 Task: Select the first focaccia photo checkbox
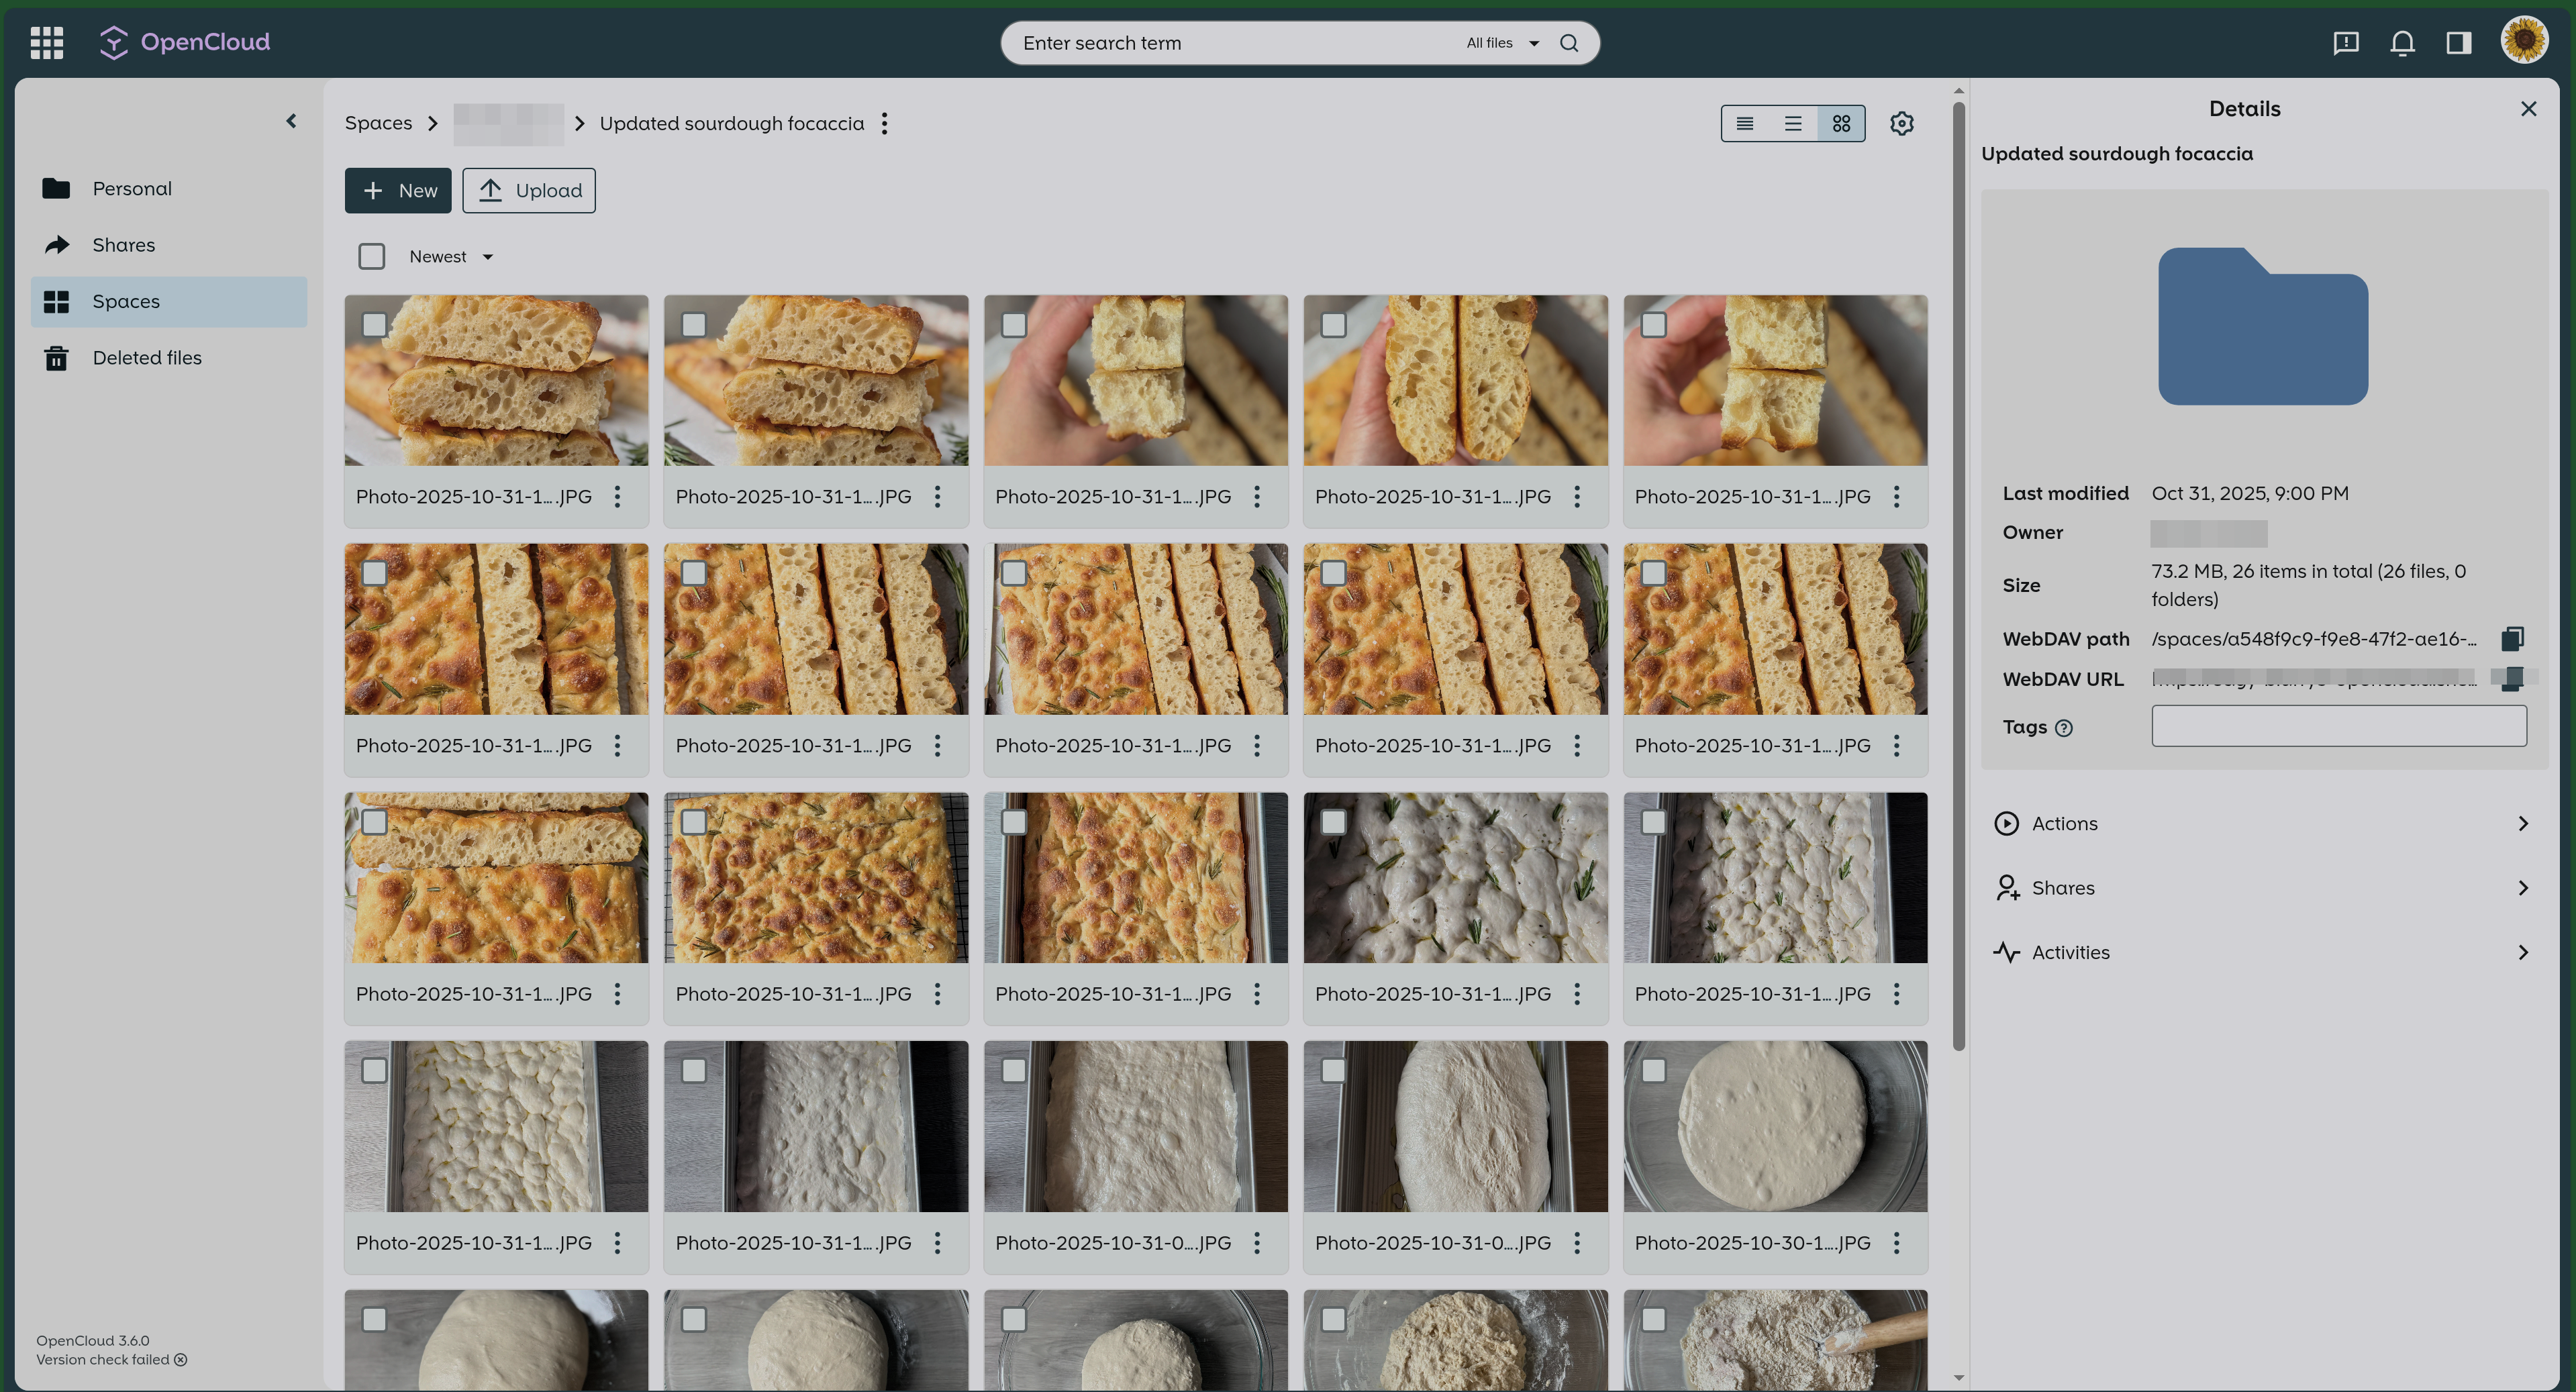pyautogui.click(x=374, y=324)
